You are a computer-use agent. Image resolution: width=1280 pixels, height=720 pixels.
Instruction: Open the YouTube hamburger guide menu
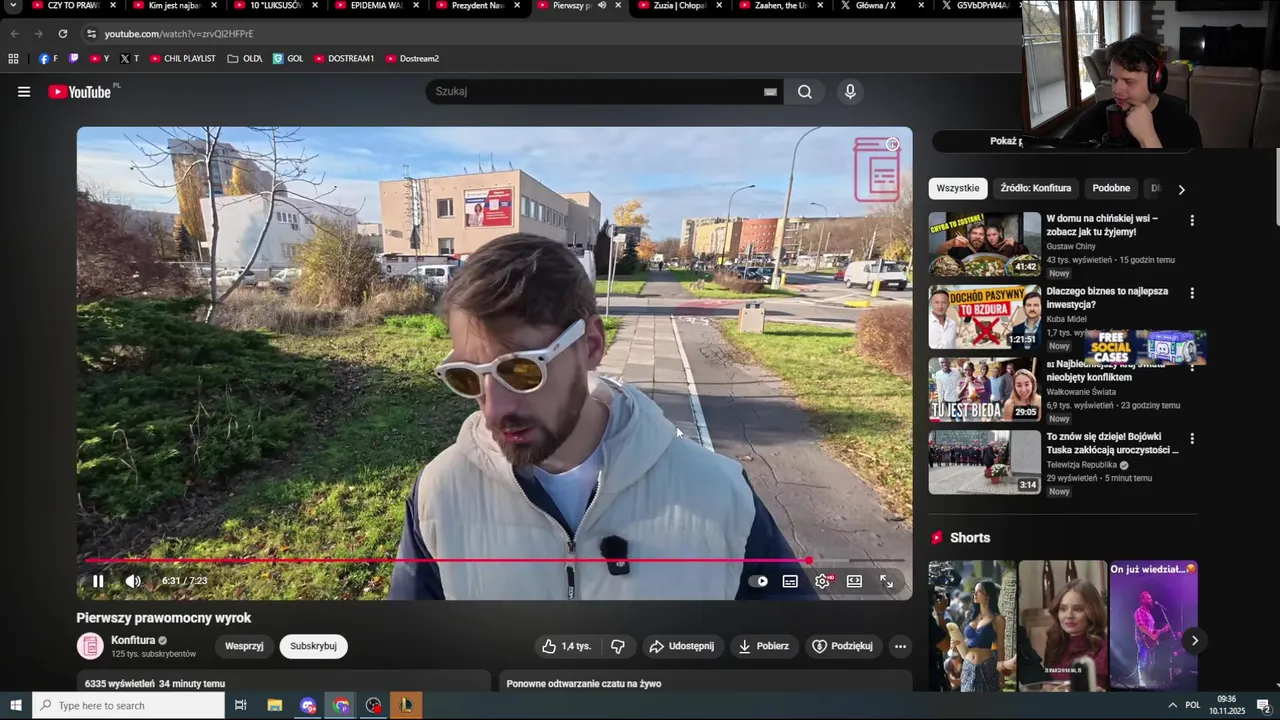click(24, 92)
